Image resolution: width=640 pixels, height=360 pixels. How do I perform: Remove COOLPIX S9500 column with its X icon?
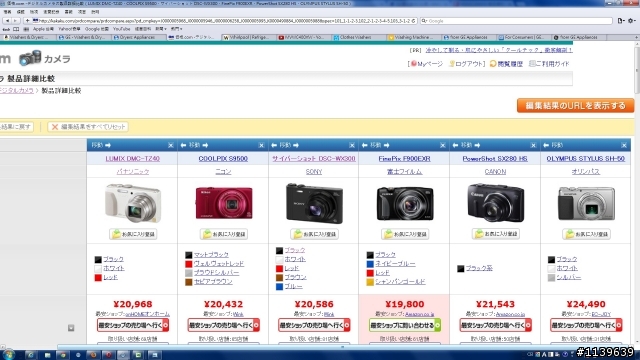[261, 145]
